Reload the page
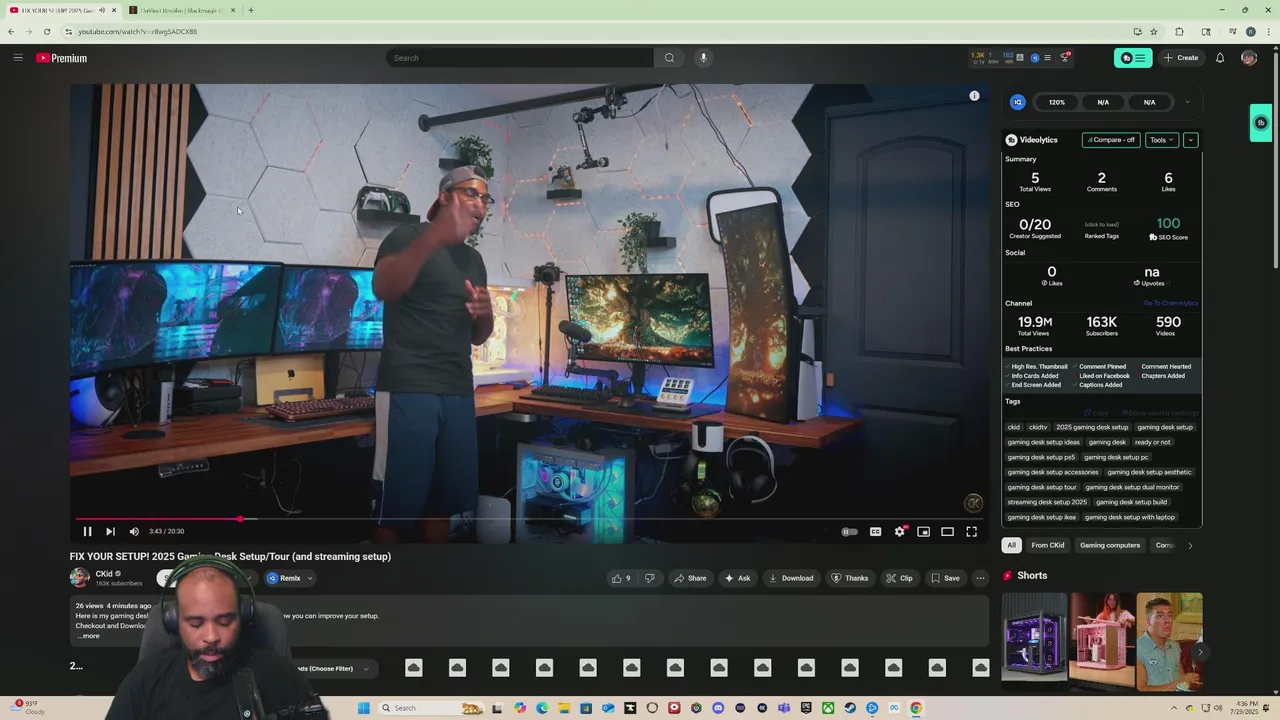This screenshot has height=720, width=1280. point(47,31)
